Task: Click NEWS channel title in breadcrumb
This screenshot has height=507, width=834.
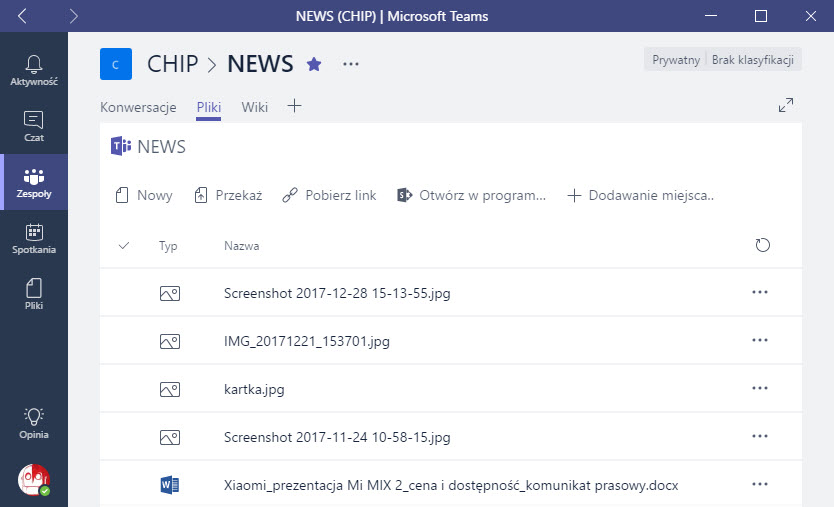Action: click(260, 64)
